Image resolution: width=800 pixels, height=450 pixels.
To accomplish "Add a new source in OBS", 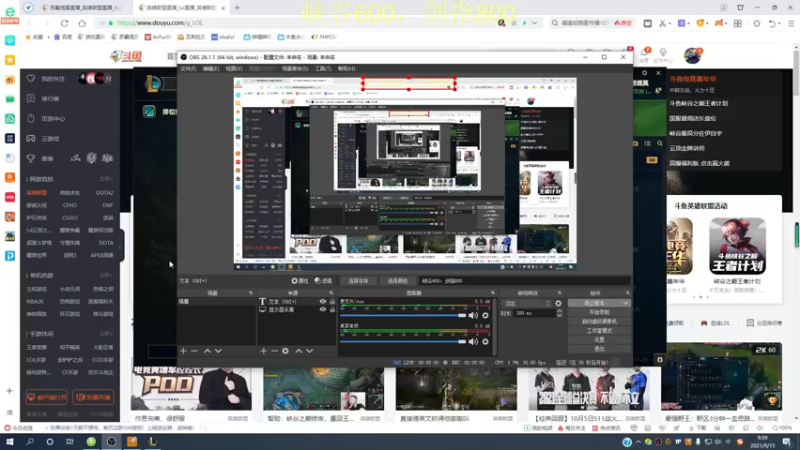I will tap(263, 351).
